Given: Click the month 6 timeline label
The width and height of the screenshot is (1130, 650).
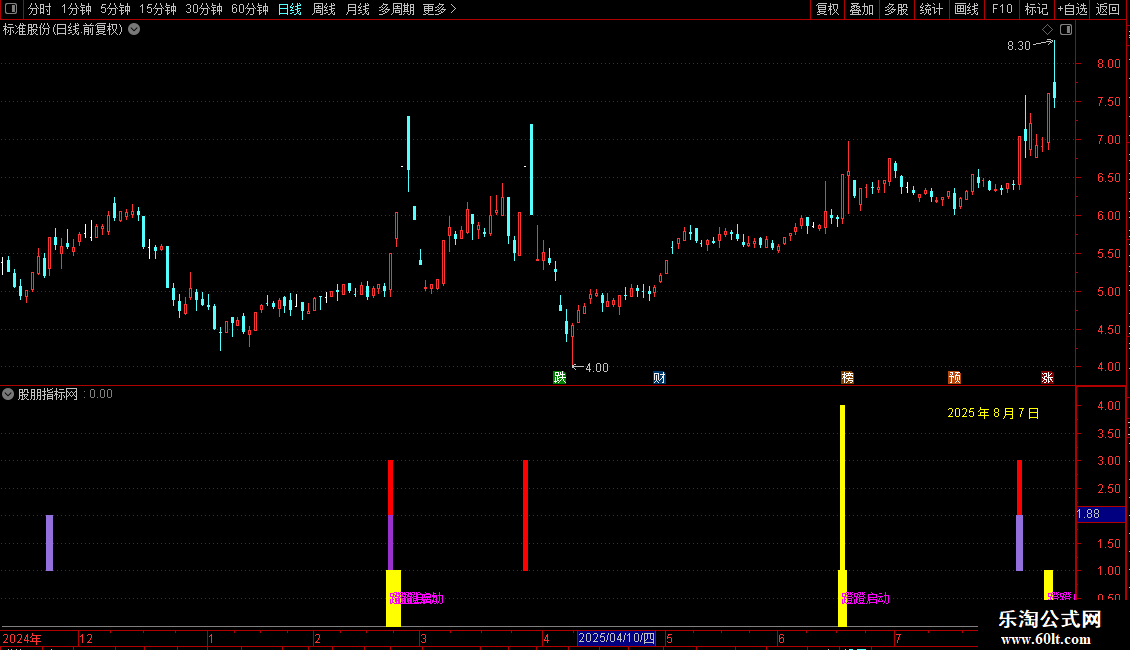Looking at the screenshot, I should tap(781, 638).
